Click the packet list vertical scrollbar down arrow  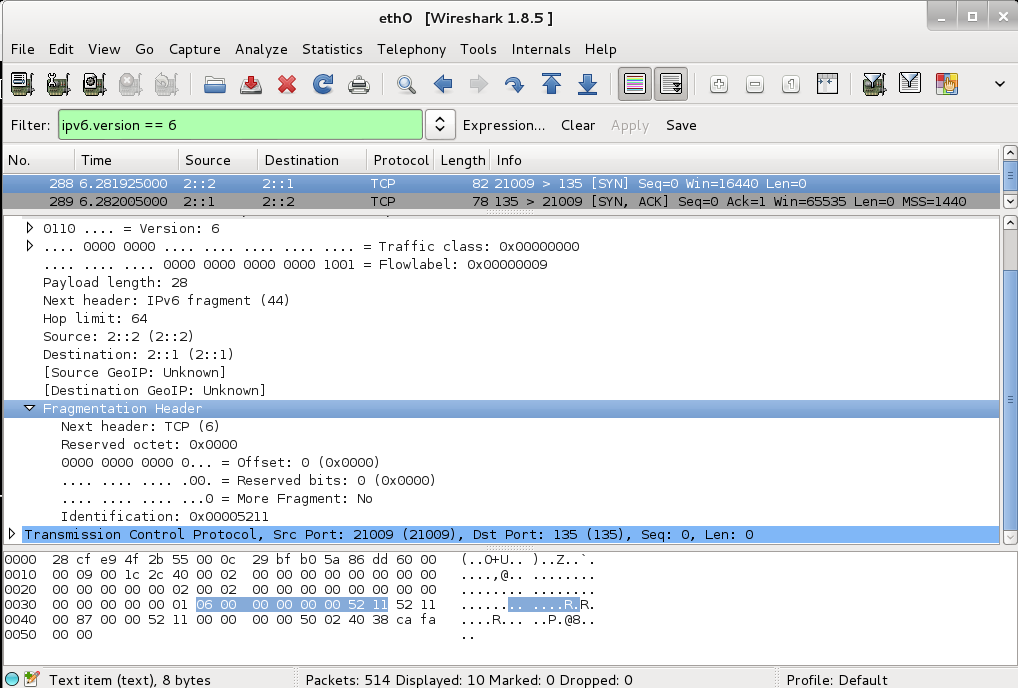click(x=1010, y=201)
